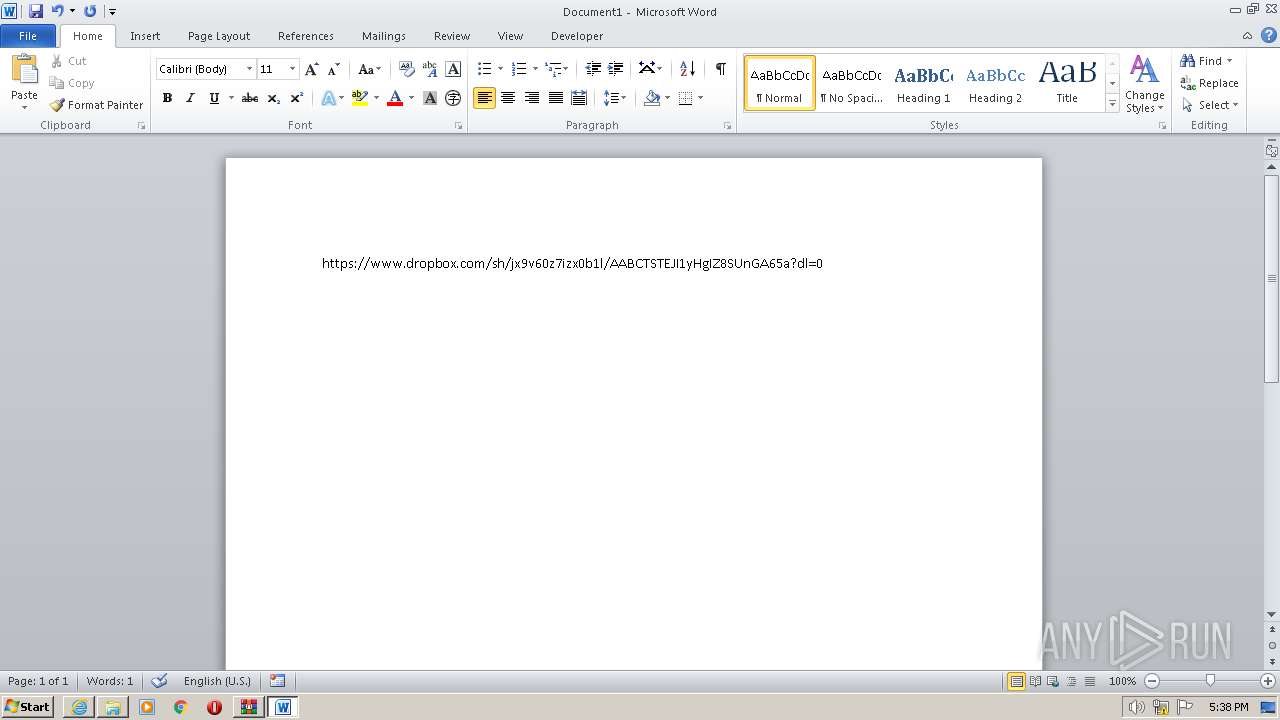Click the Grow Font icon

coord(312,69)
